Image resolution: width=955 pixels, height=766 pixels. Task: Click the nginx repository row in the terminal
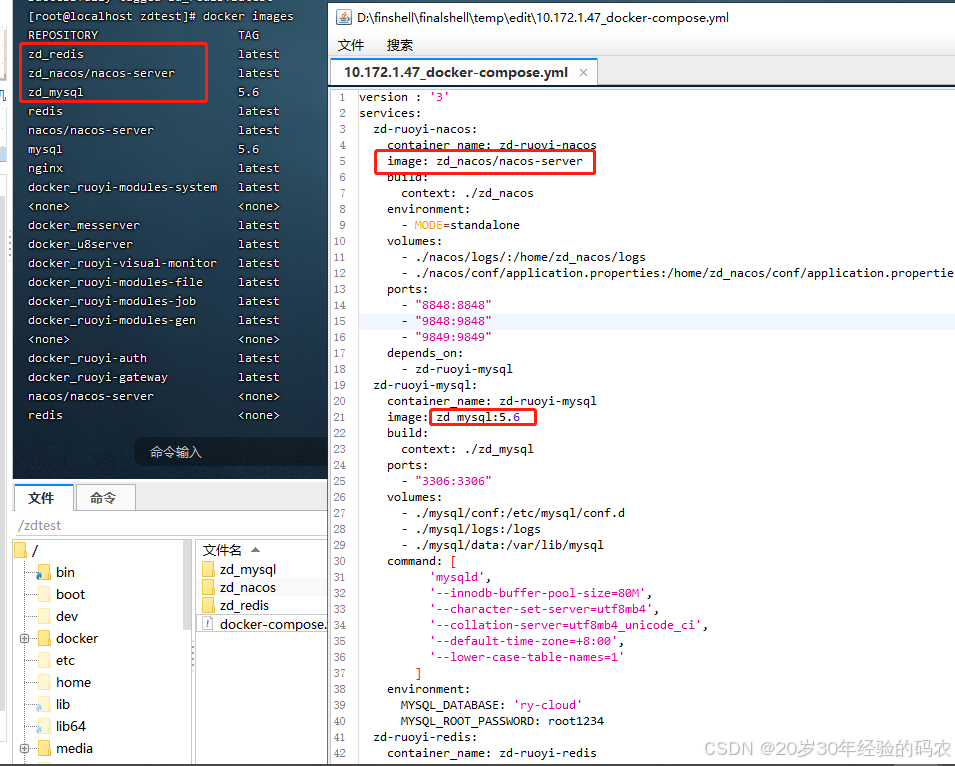point(46,168)
